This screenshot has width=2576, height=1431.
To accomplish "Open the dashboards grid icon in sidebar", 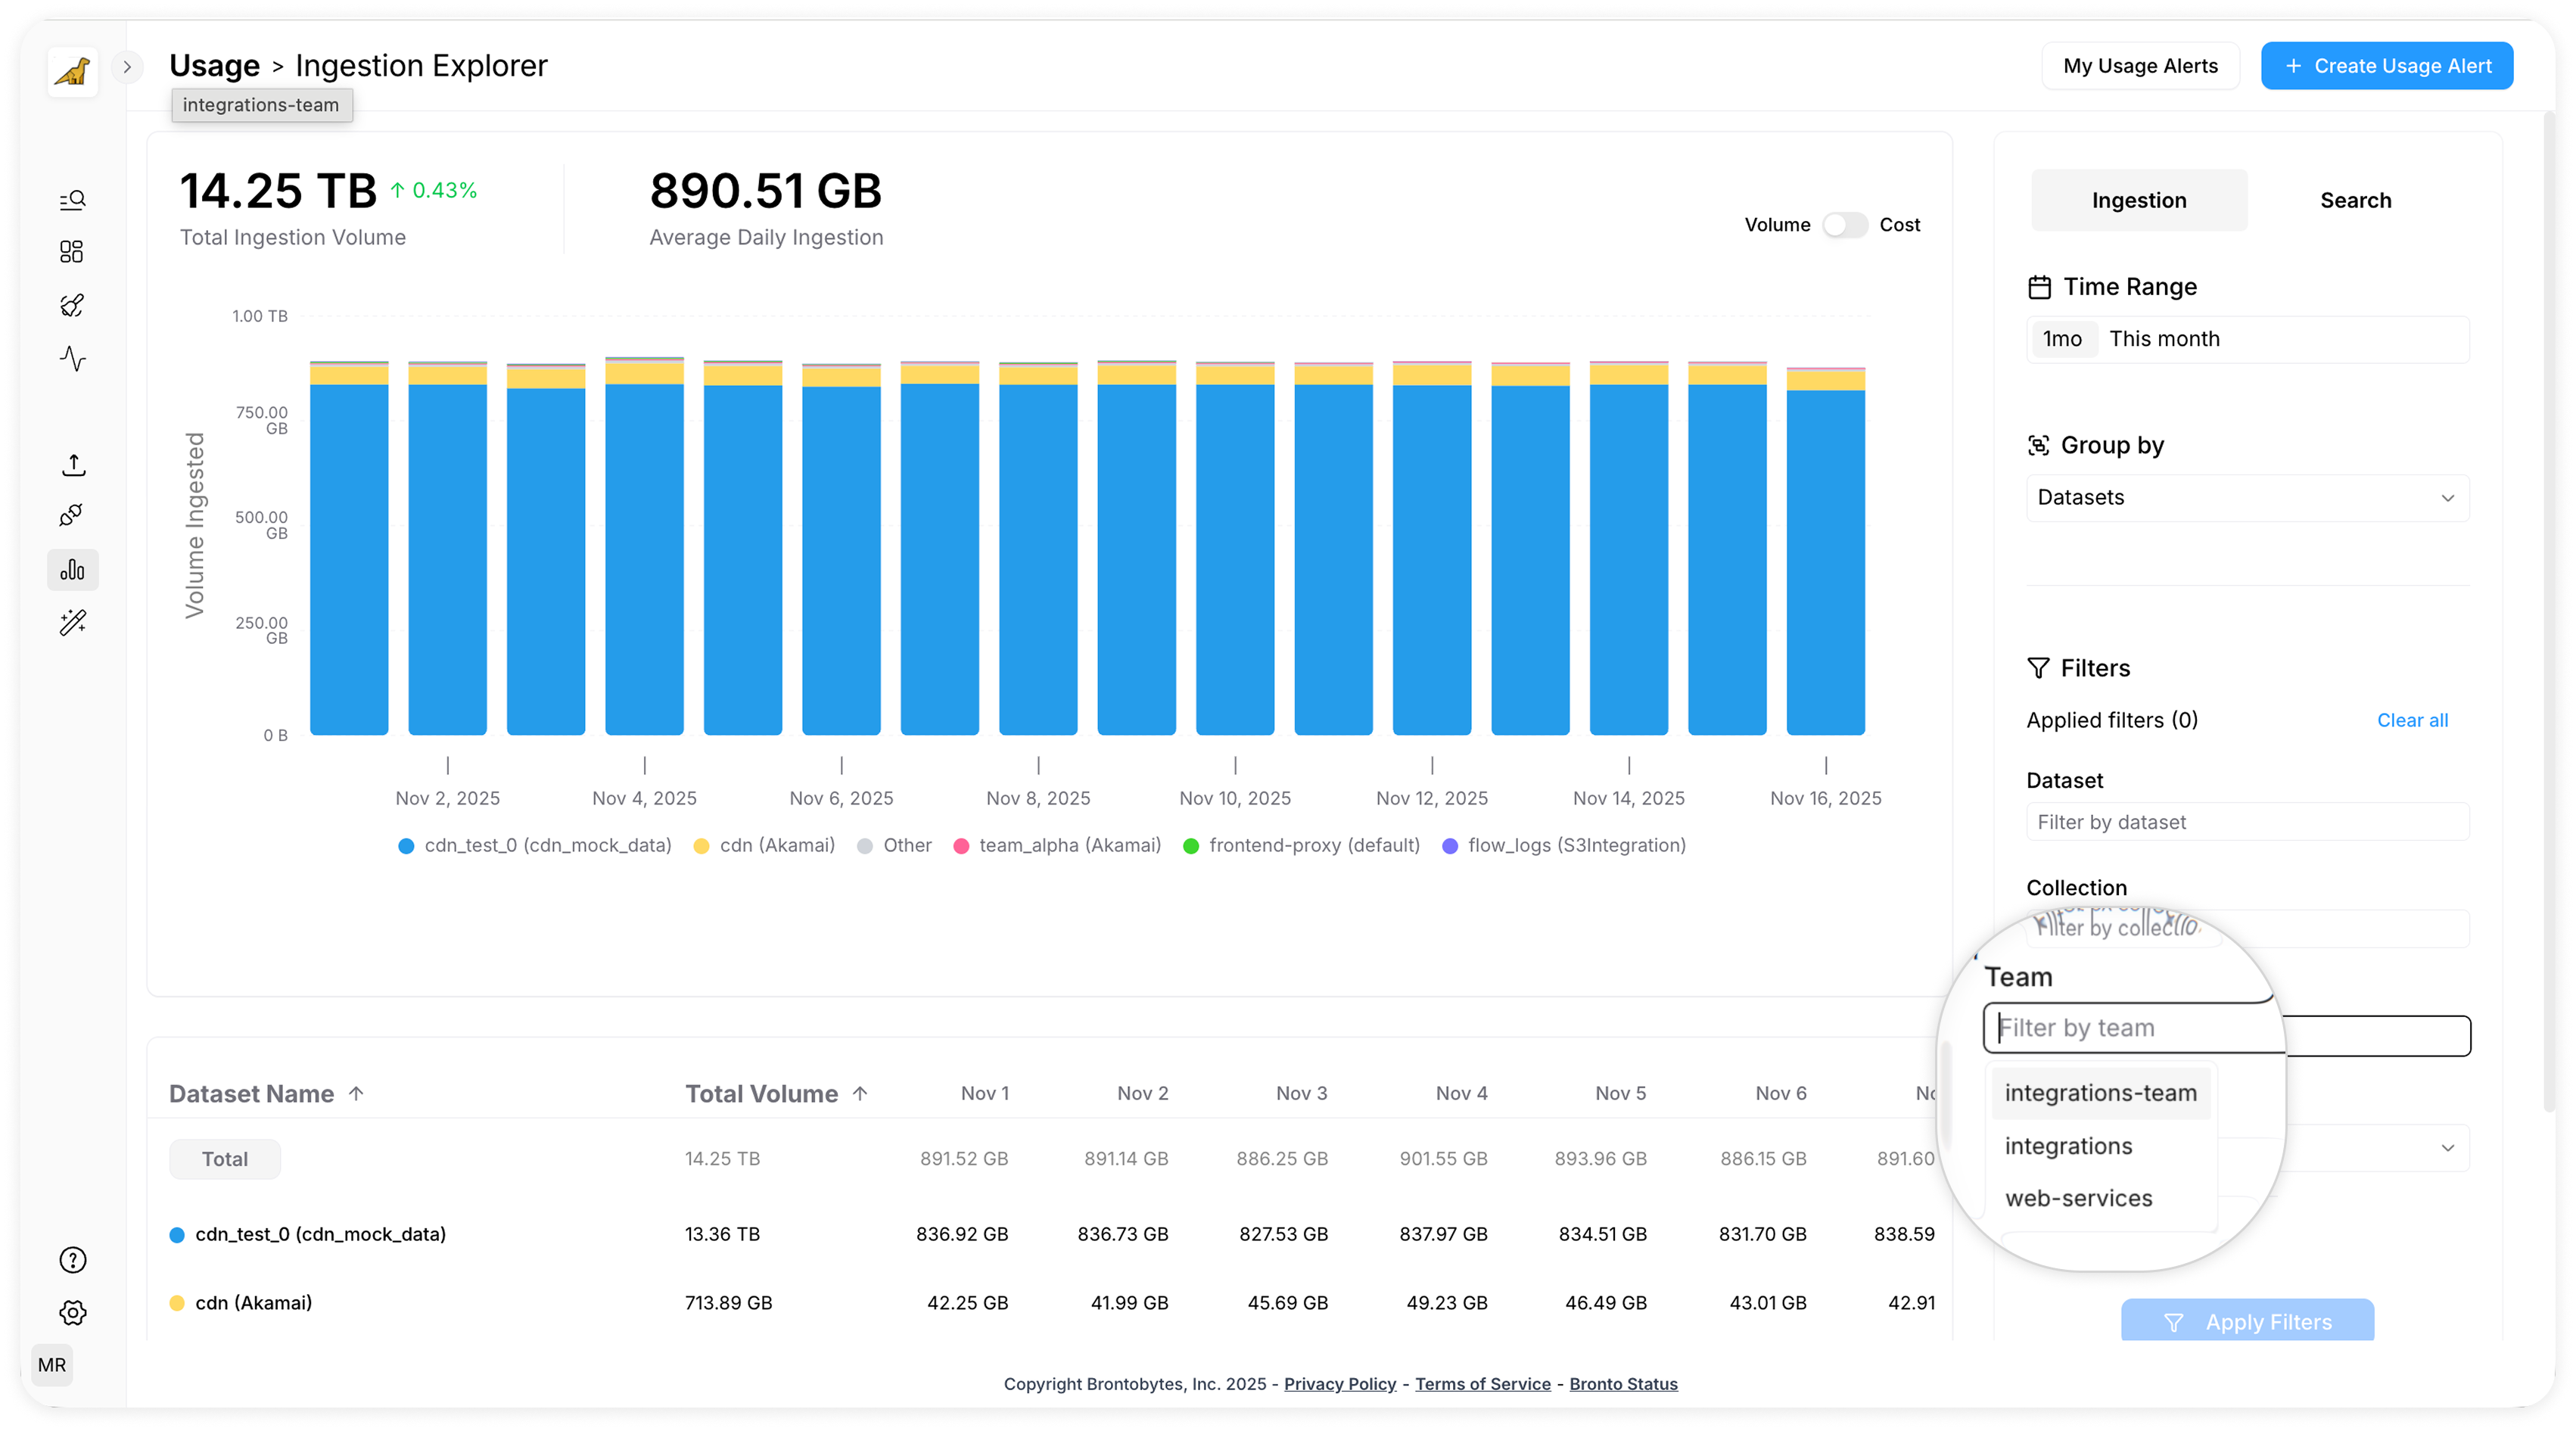I will 72,252.
